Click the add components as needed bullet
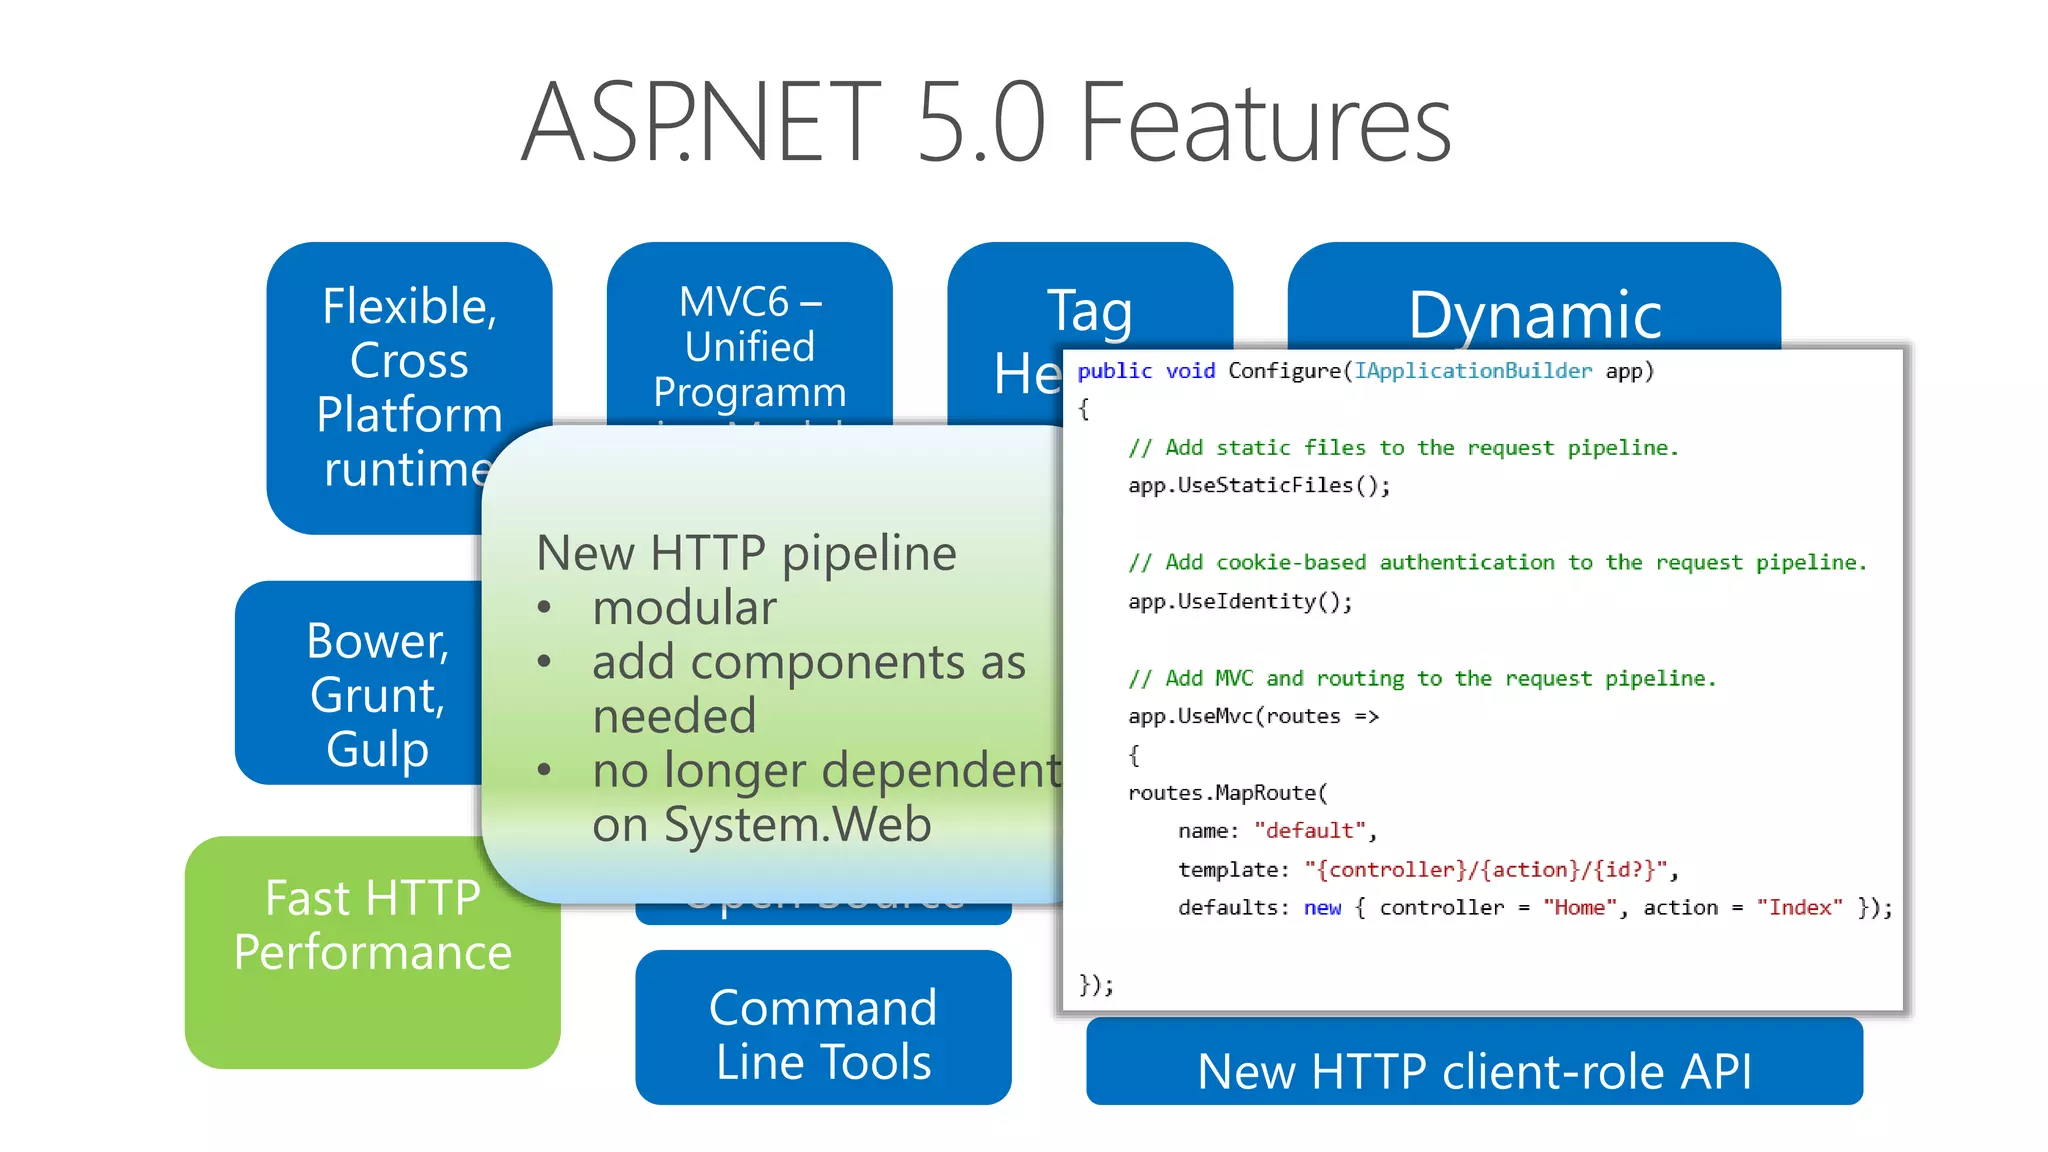 tap(808, 663)
